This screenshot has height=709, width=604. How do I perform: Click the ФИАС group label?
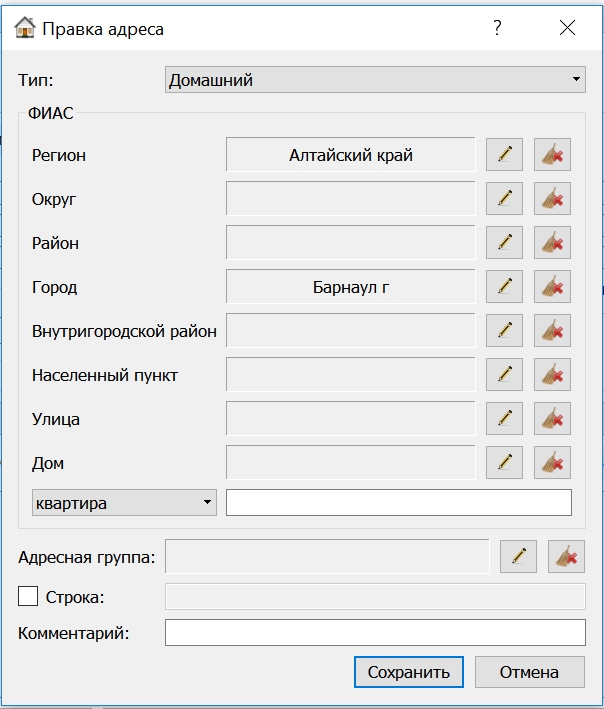click(x=51, y=113)
